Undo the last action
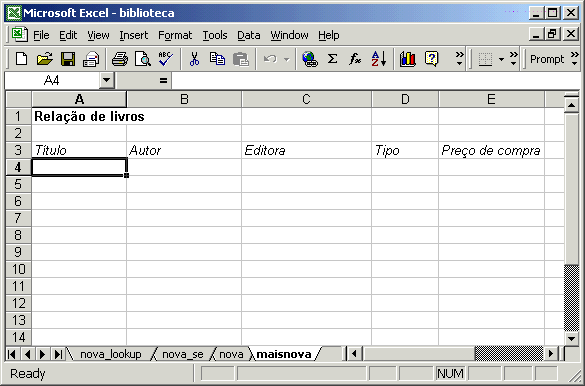585x386 pixels. (270, 59)
